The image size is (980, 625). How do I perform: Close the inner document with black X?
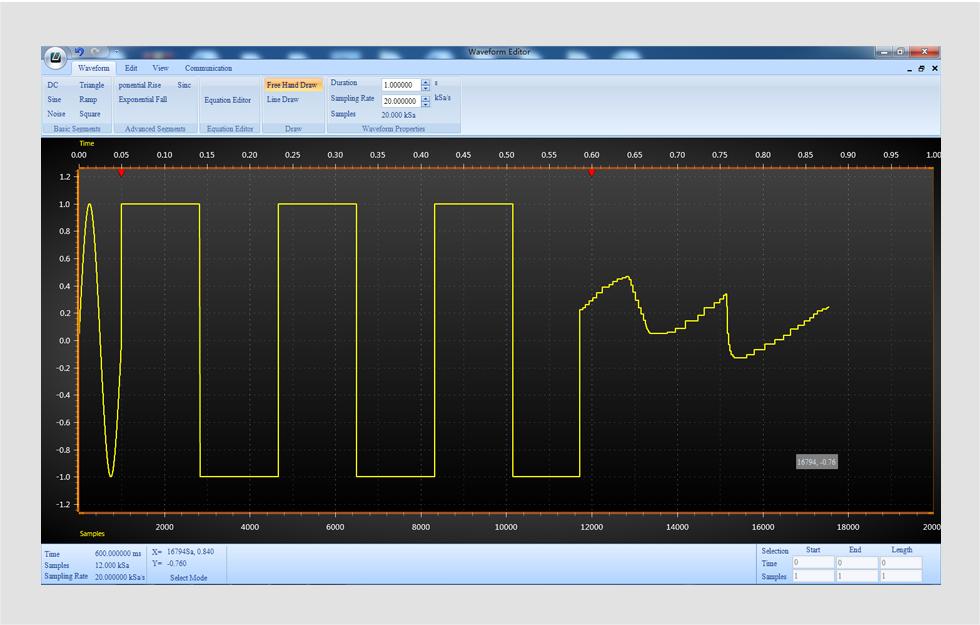[x=935, y=69]
